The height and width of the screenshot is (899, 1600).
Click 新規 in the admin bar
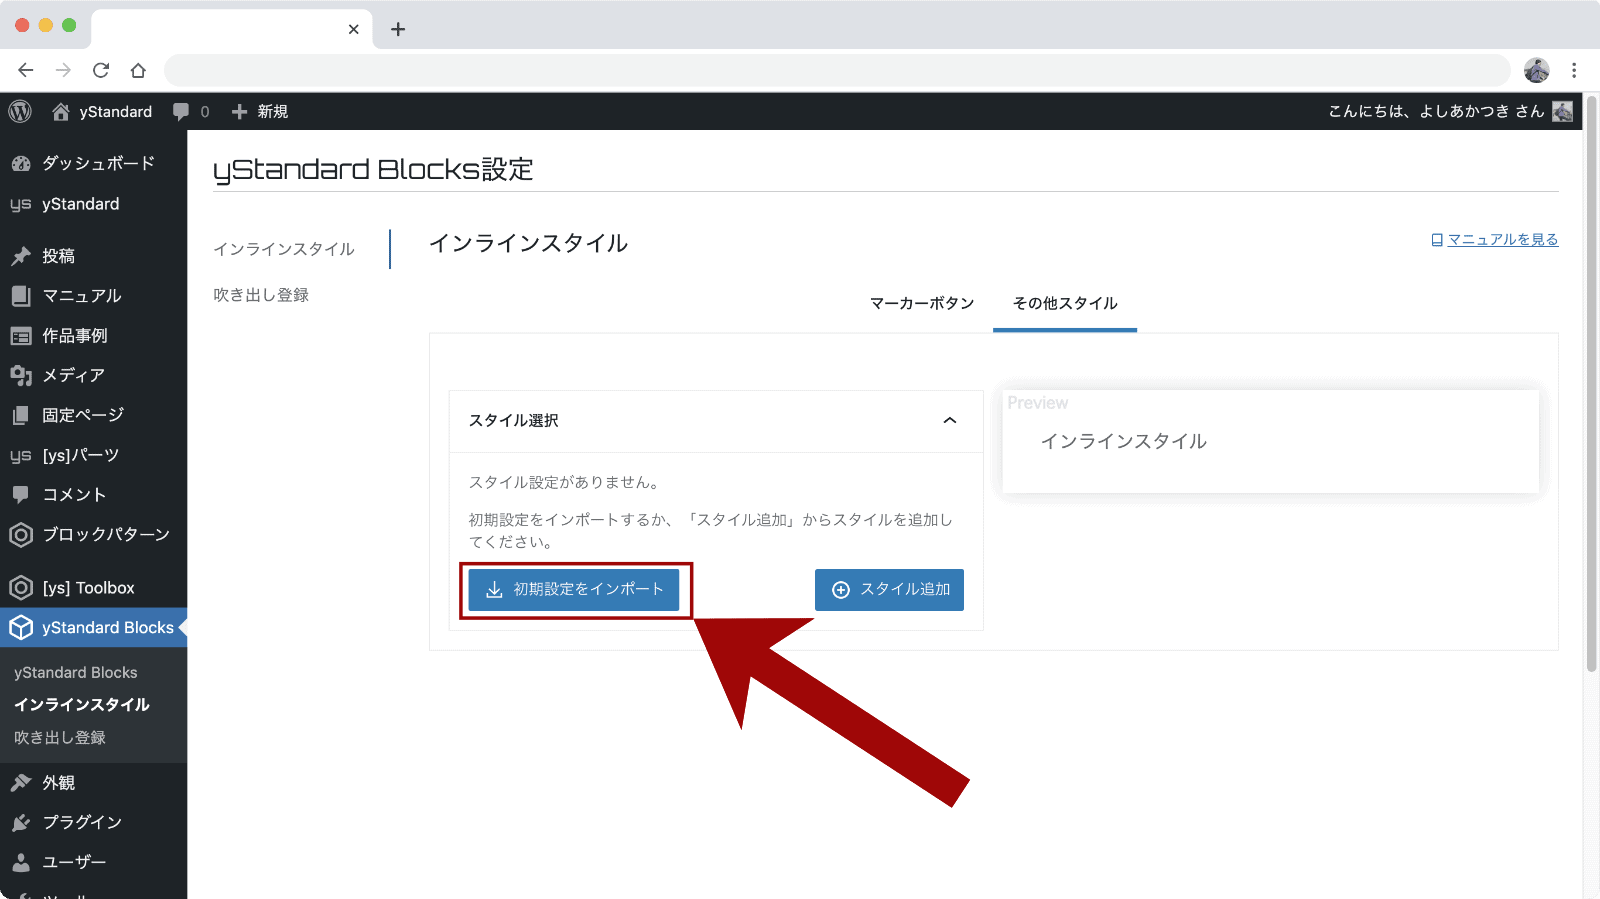point(273,112)
